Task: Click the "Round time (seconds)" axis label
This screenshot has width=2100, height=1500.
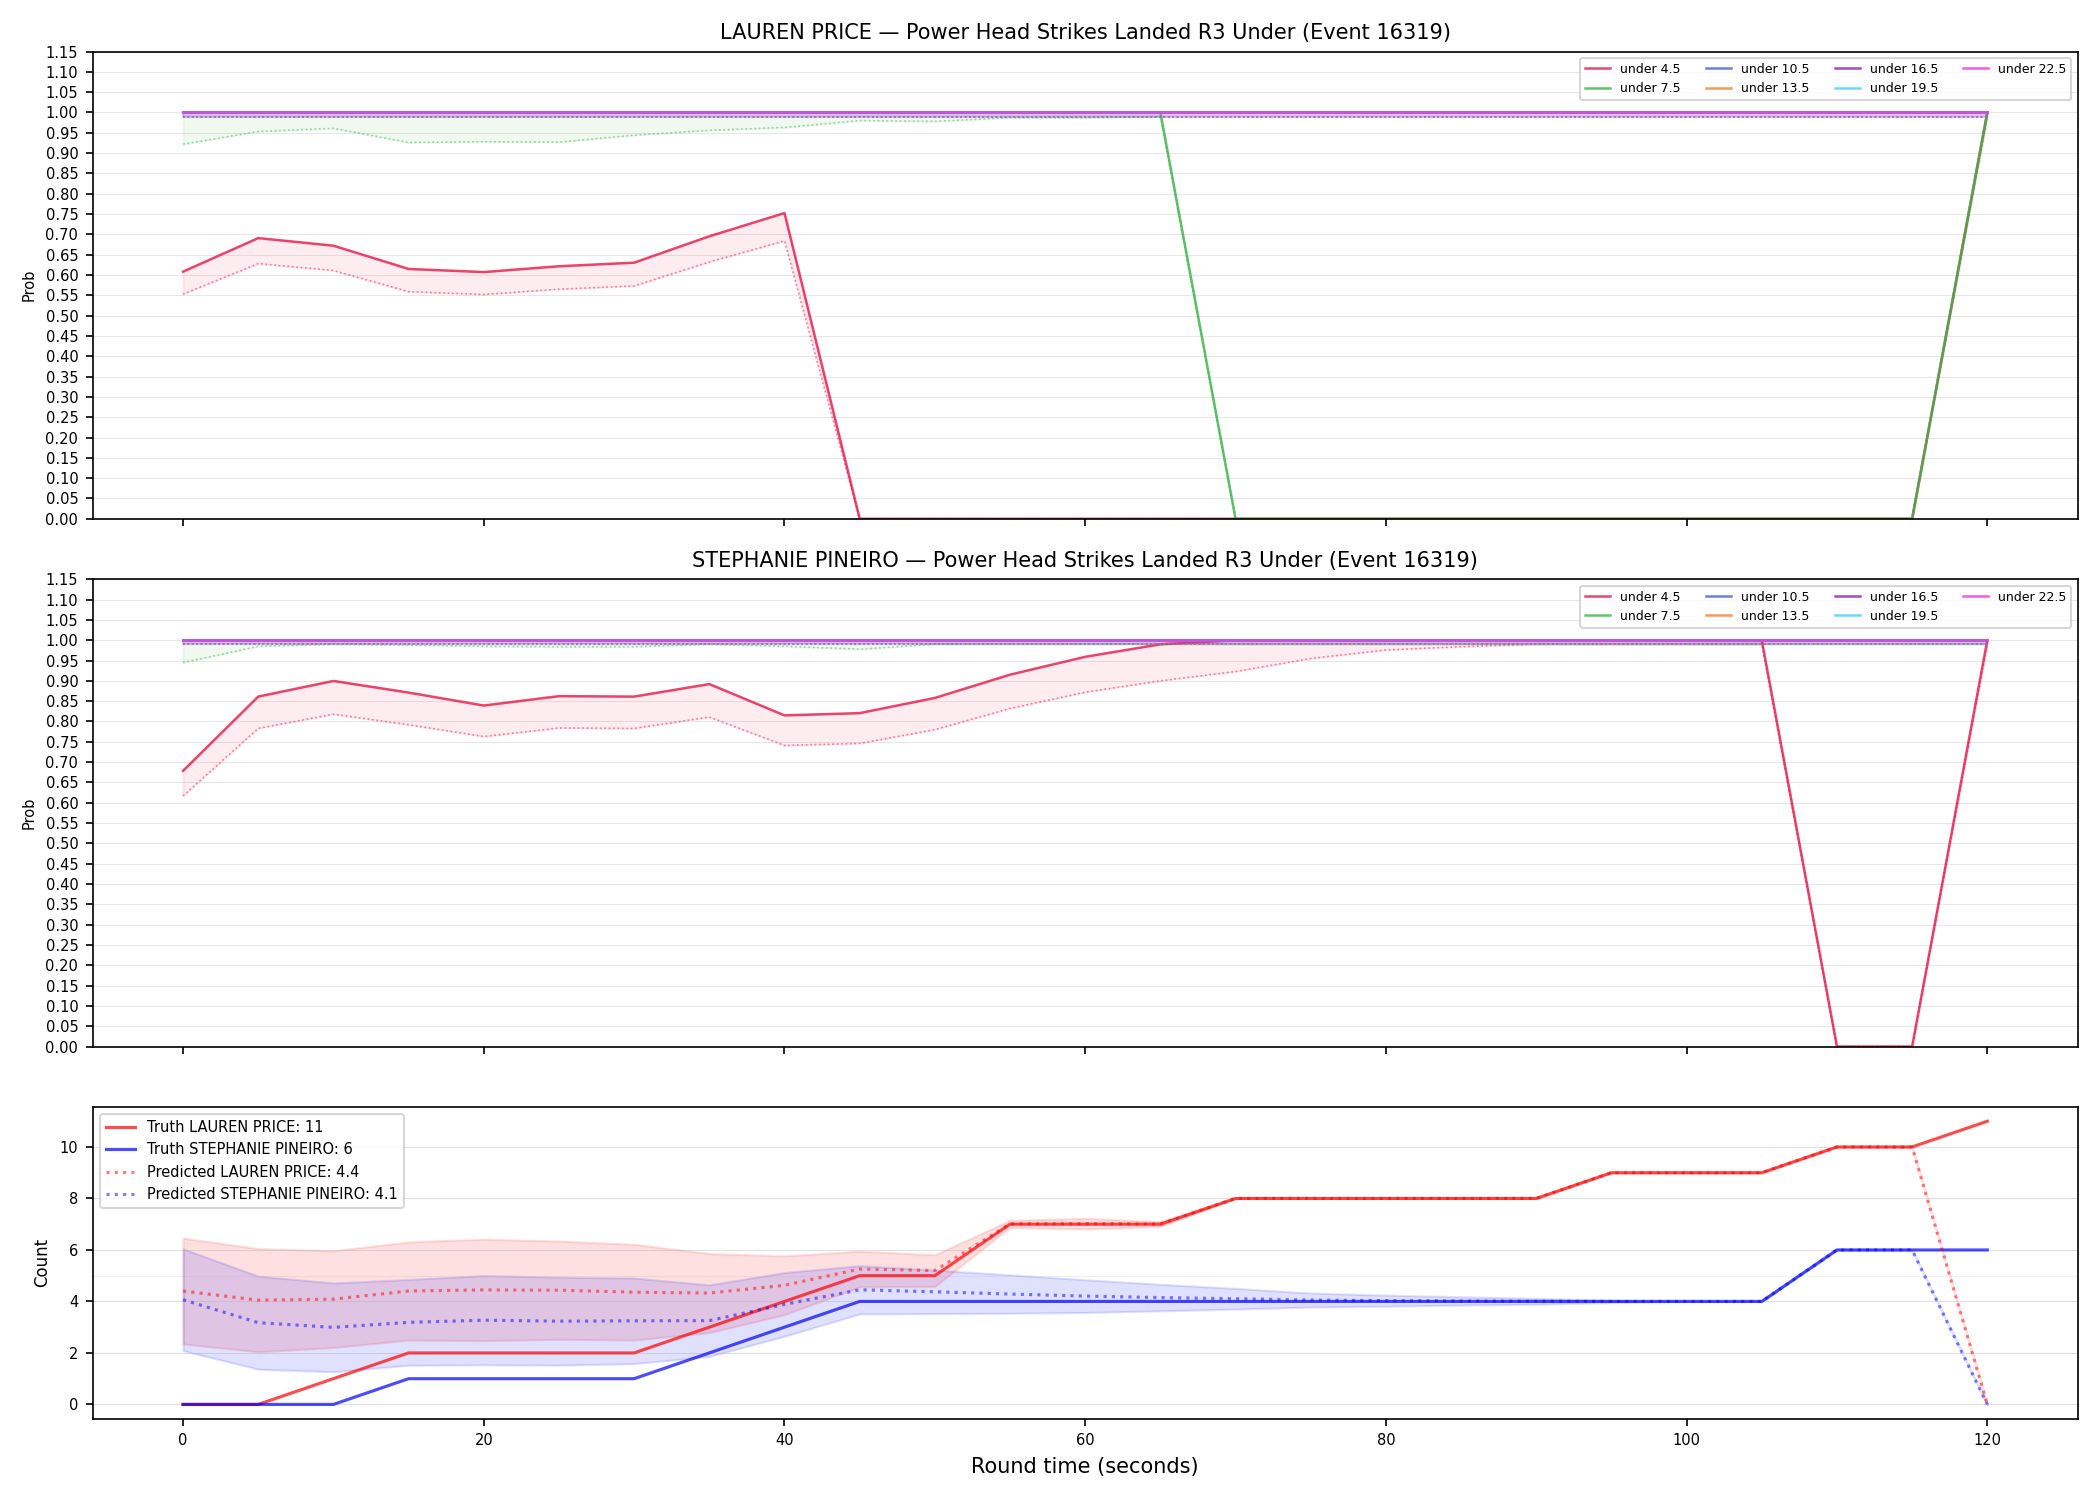Action: (x=1085, y=1466)
